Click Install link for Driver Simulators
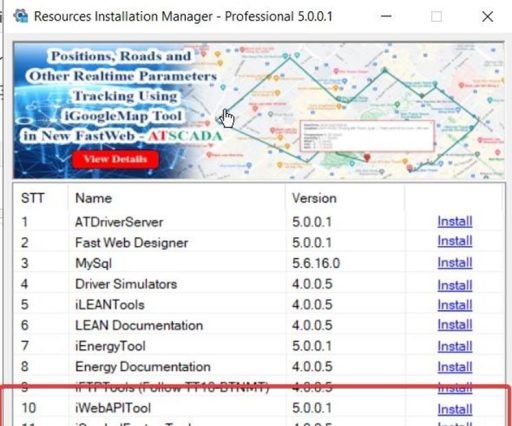 click(455, 285)
